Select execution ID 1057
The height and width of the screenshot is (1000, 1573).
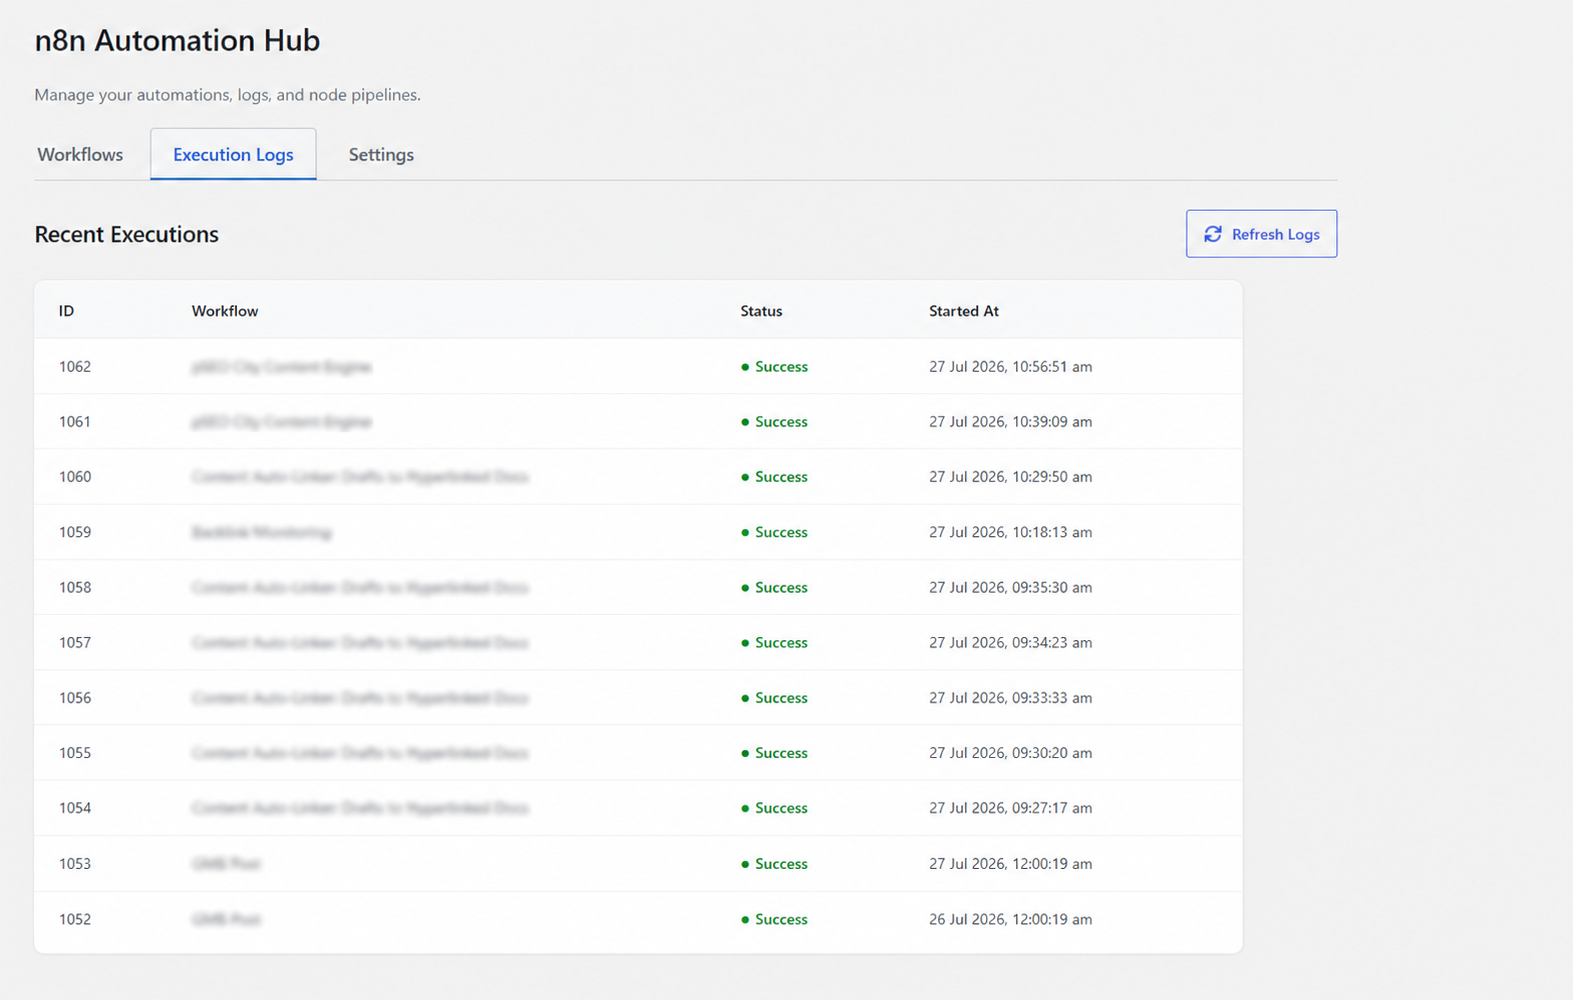[75, 643]
